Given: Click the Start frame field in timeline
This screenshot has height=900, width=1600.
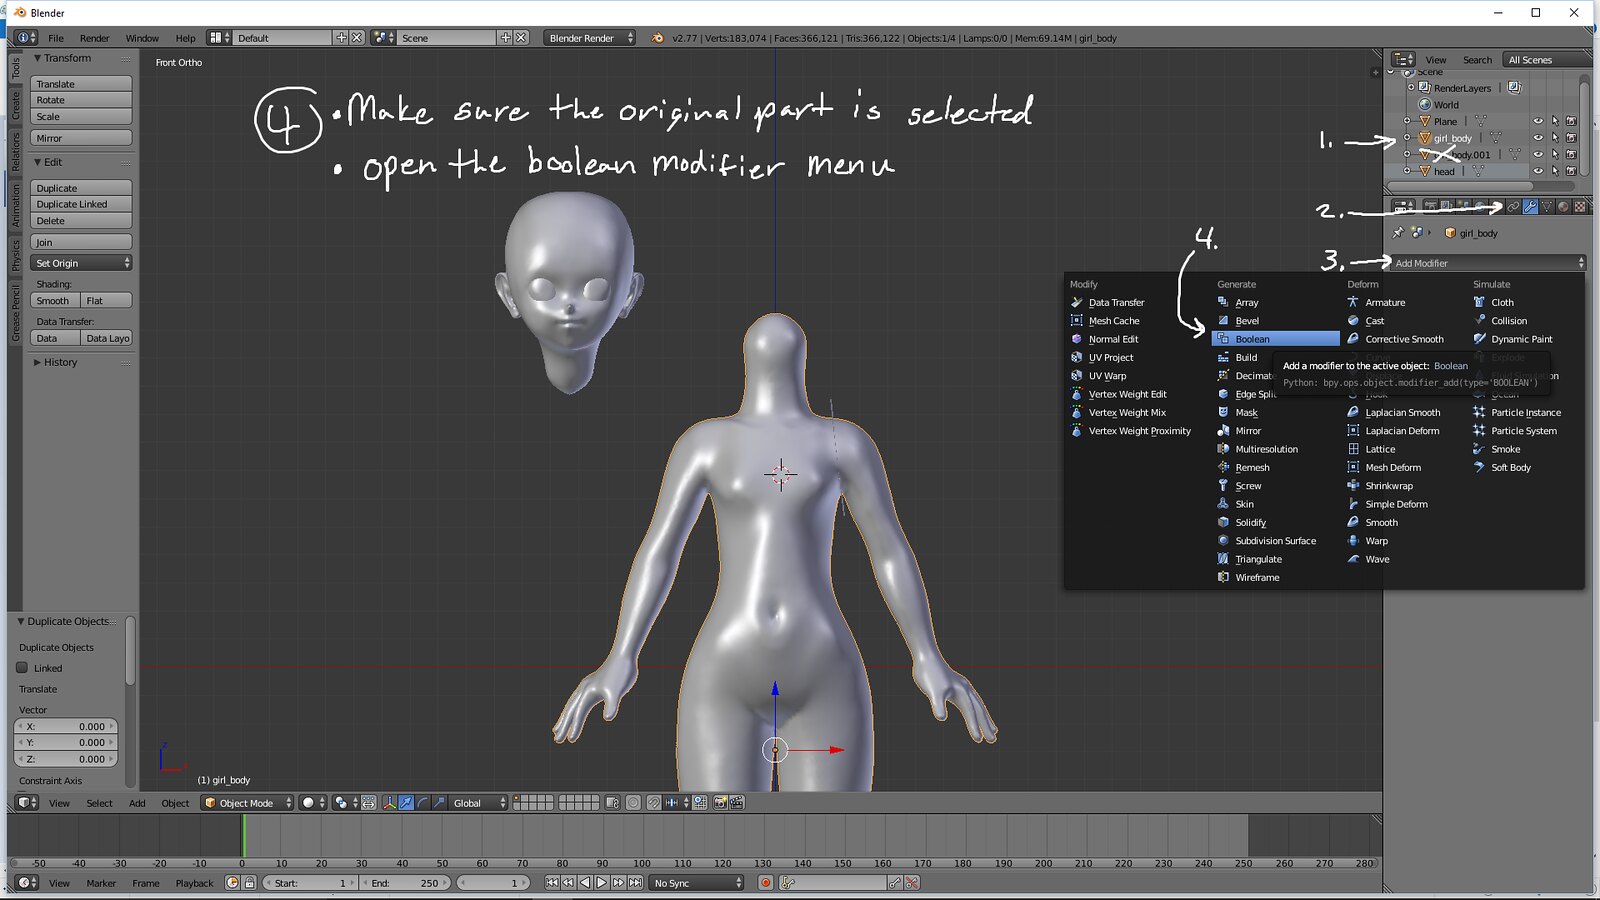Looking at the screenshot, I should point(311,883).
